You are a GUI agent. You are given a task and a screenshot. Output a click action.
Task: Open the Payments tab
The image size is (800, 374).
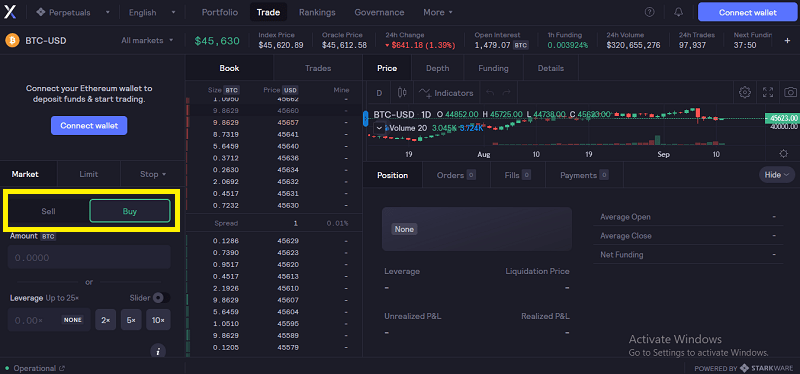[x=584, y=175]
